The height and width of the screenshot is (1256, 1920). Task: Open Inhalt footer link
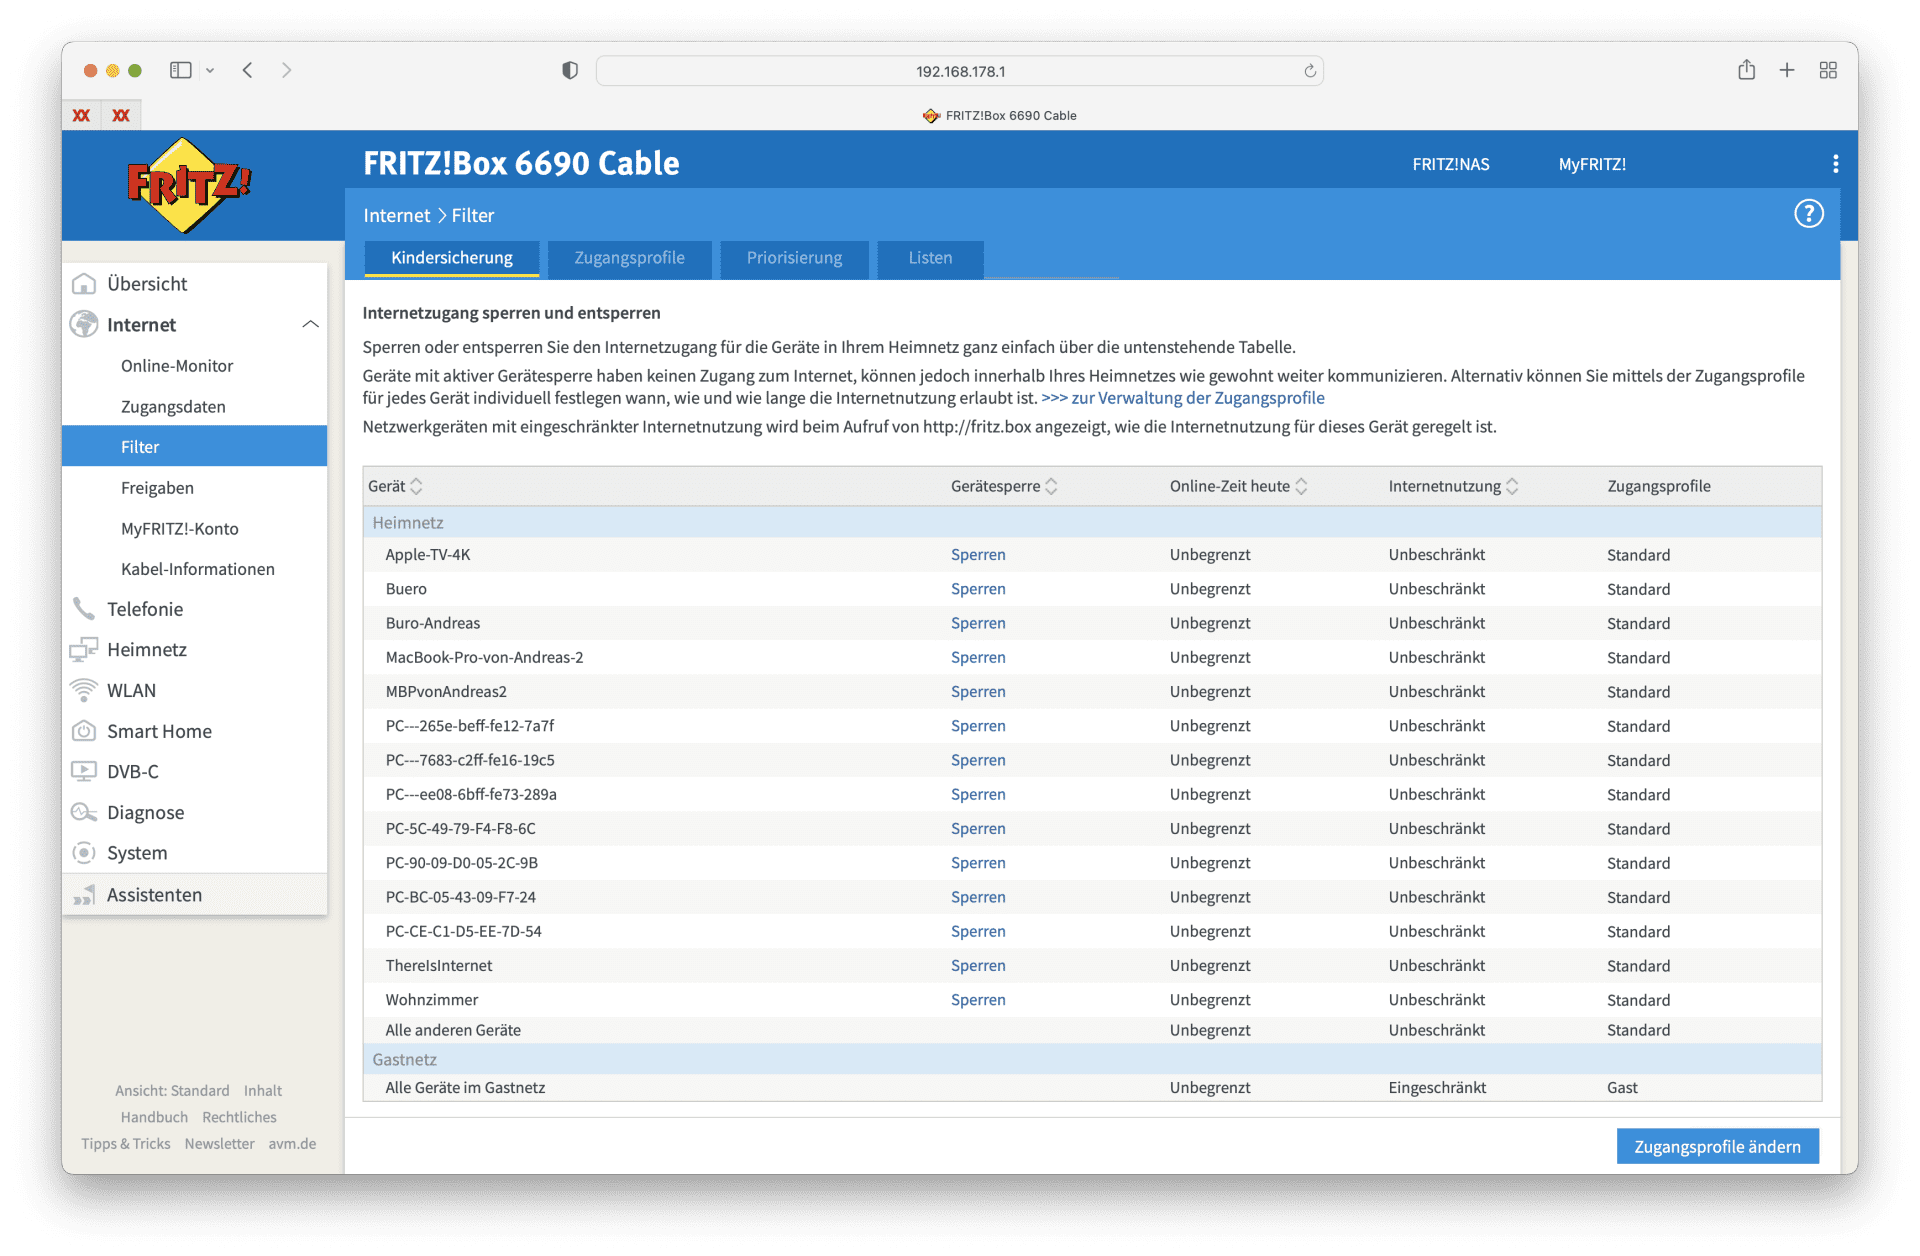[x=263, y=1091]
